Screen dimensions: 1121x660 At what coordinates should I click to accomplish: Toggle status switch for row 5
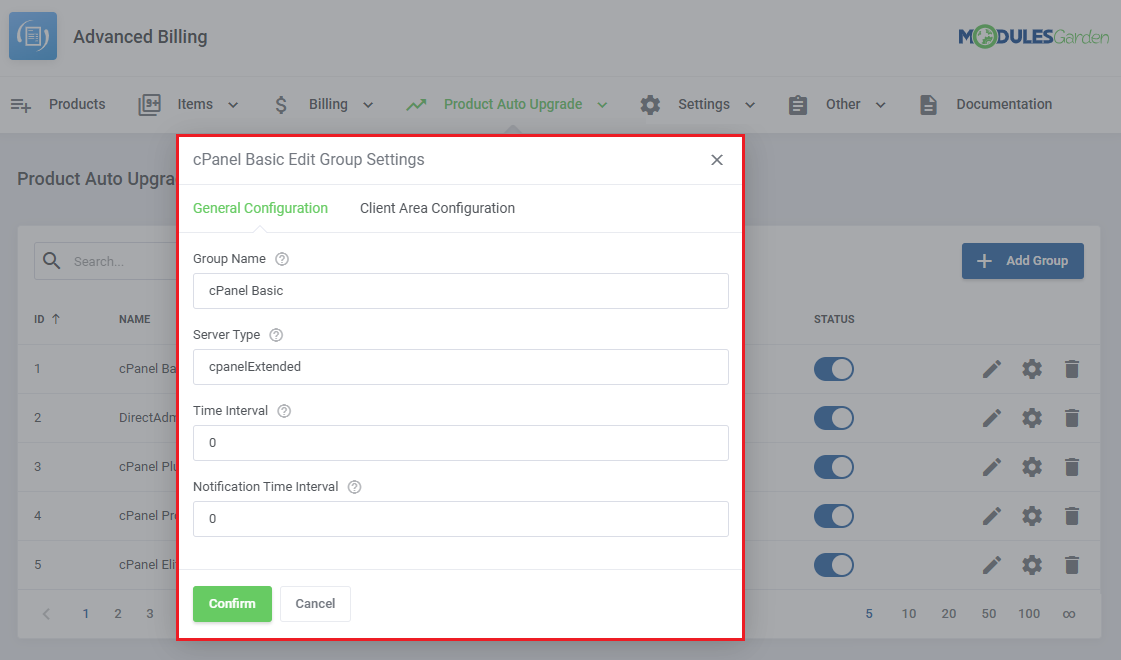click(x=834, y=565)
